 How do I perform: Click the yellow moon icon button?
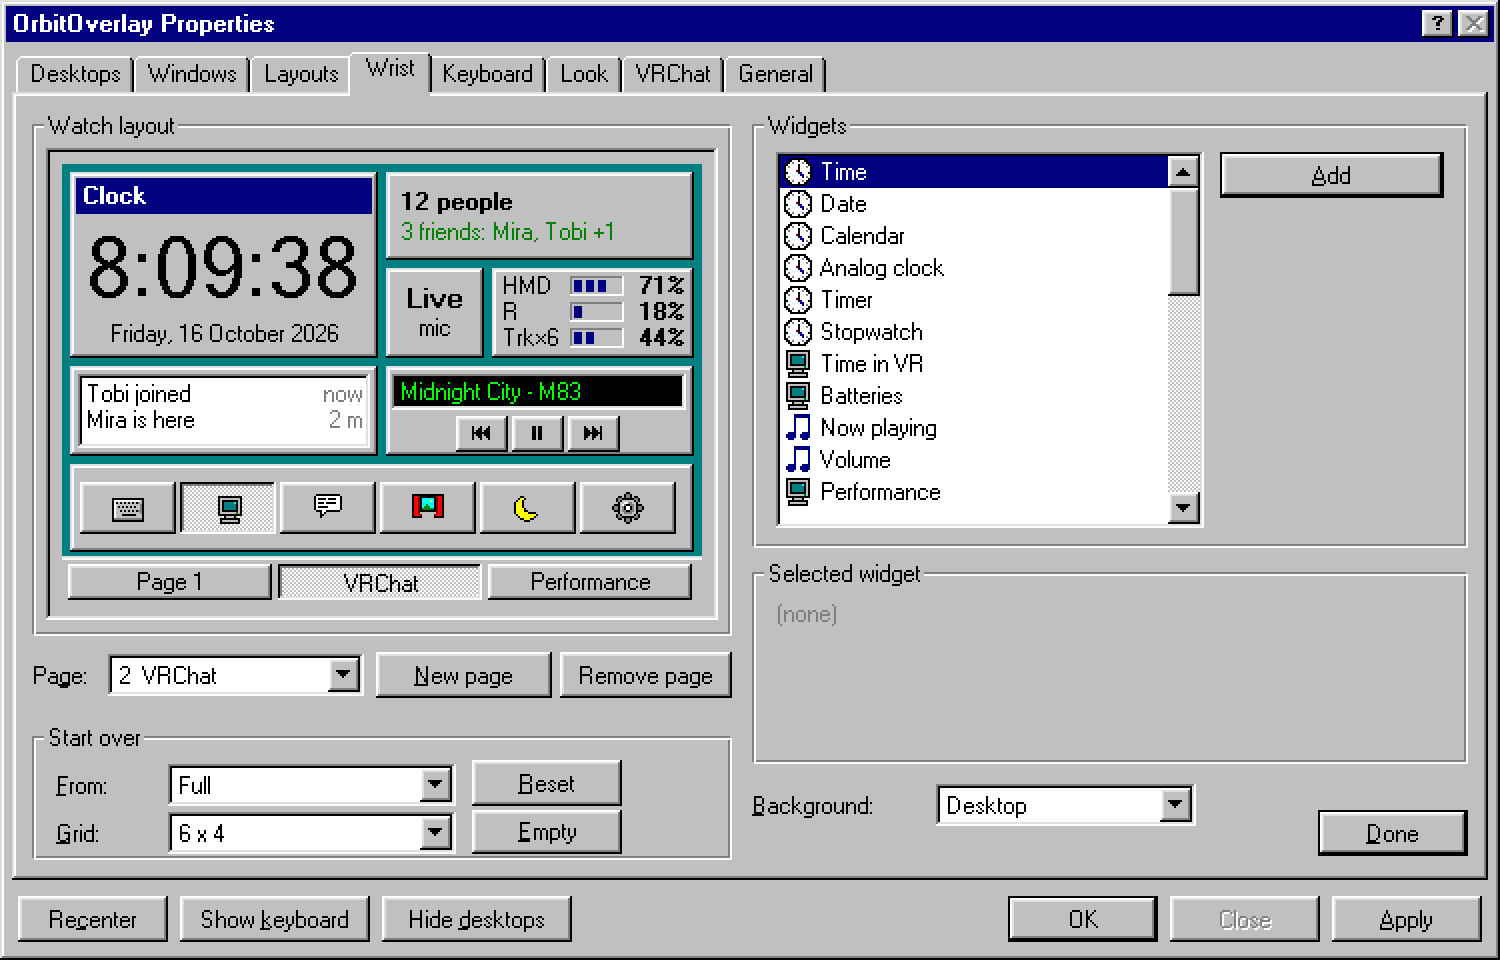pyautogui.click(x=528, y=508)
